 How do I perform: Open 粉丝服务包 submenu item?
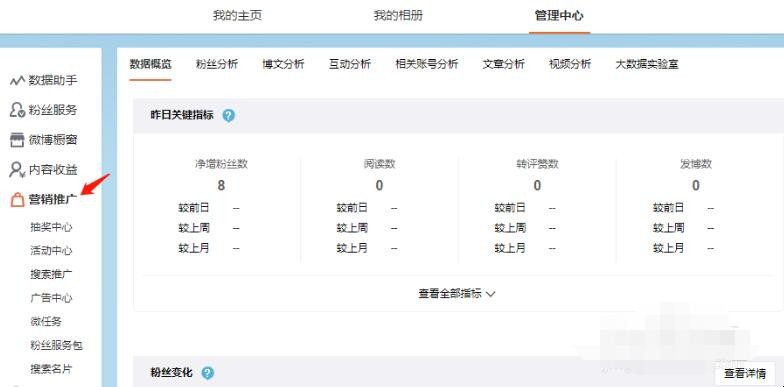point(56,345)
